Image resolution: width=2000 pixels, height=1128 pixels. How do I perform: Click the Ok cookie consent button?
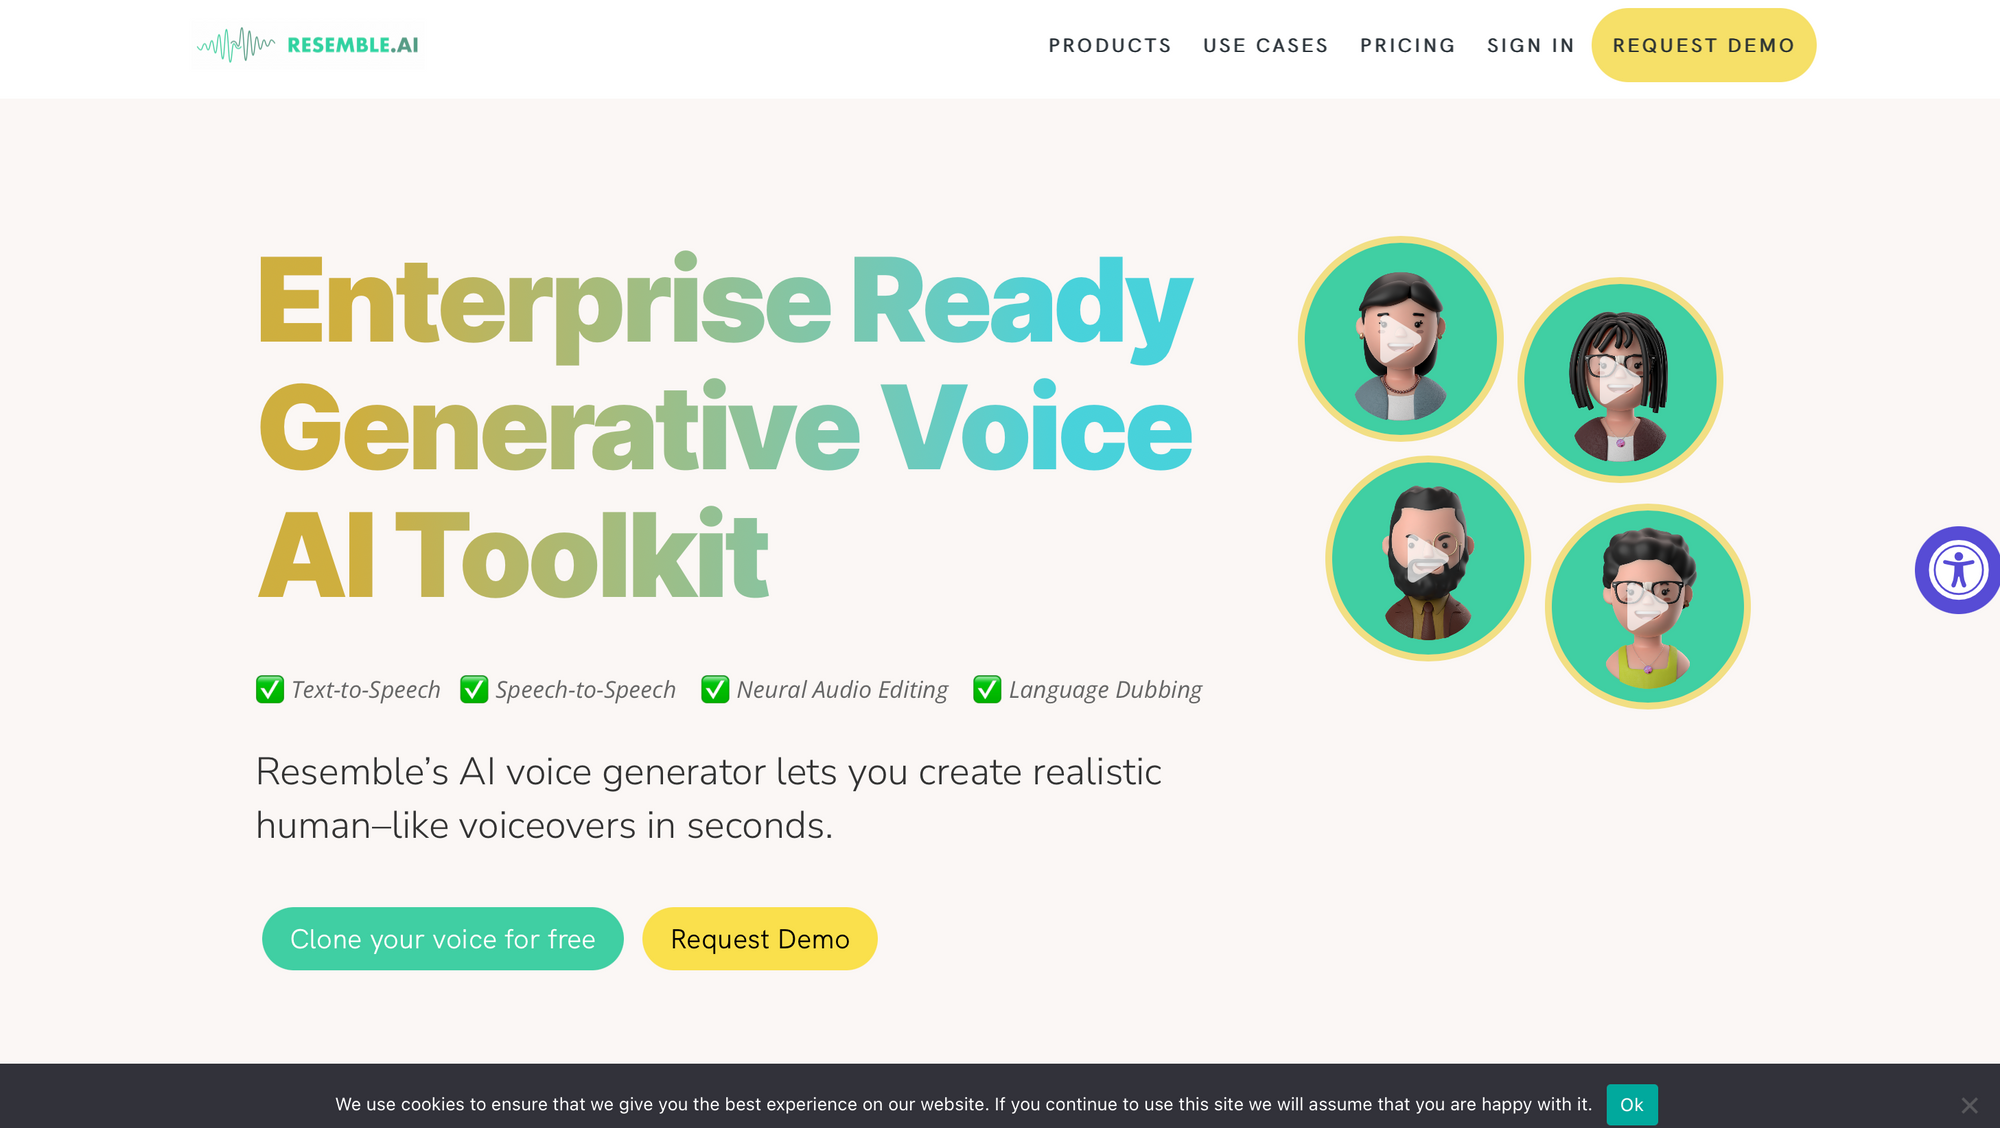click(1632, 1103)
